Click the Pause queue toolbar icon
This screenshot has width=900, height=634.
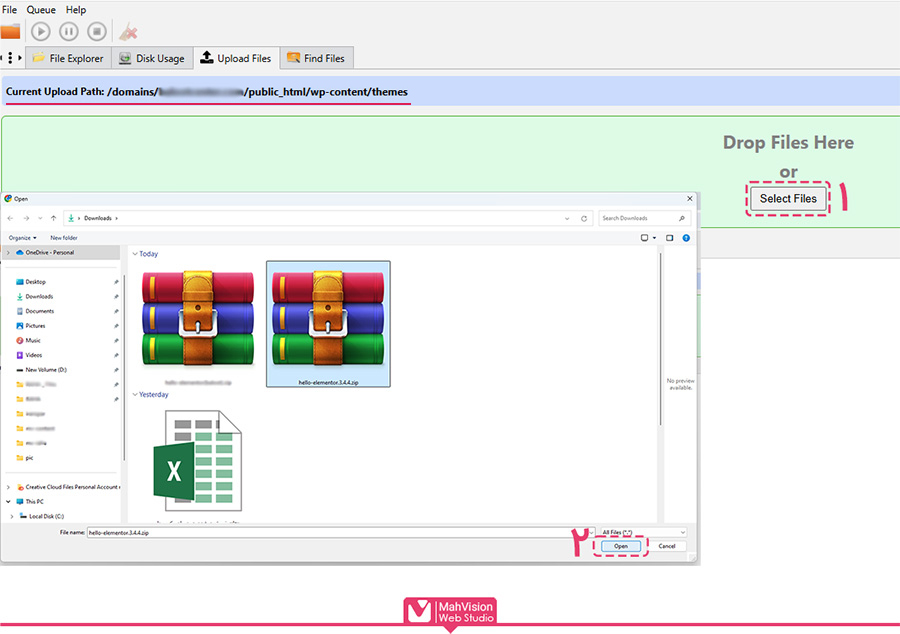(69, 32)
